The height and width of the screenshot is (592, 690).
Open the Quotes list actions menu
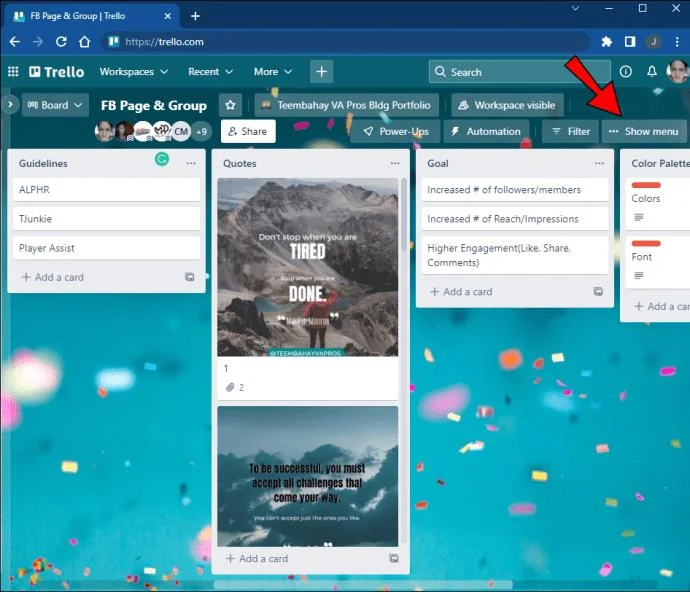tap(395, 163)
